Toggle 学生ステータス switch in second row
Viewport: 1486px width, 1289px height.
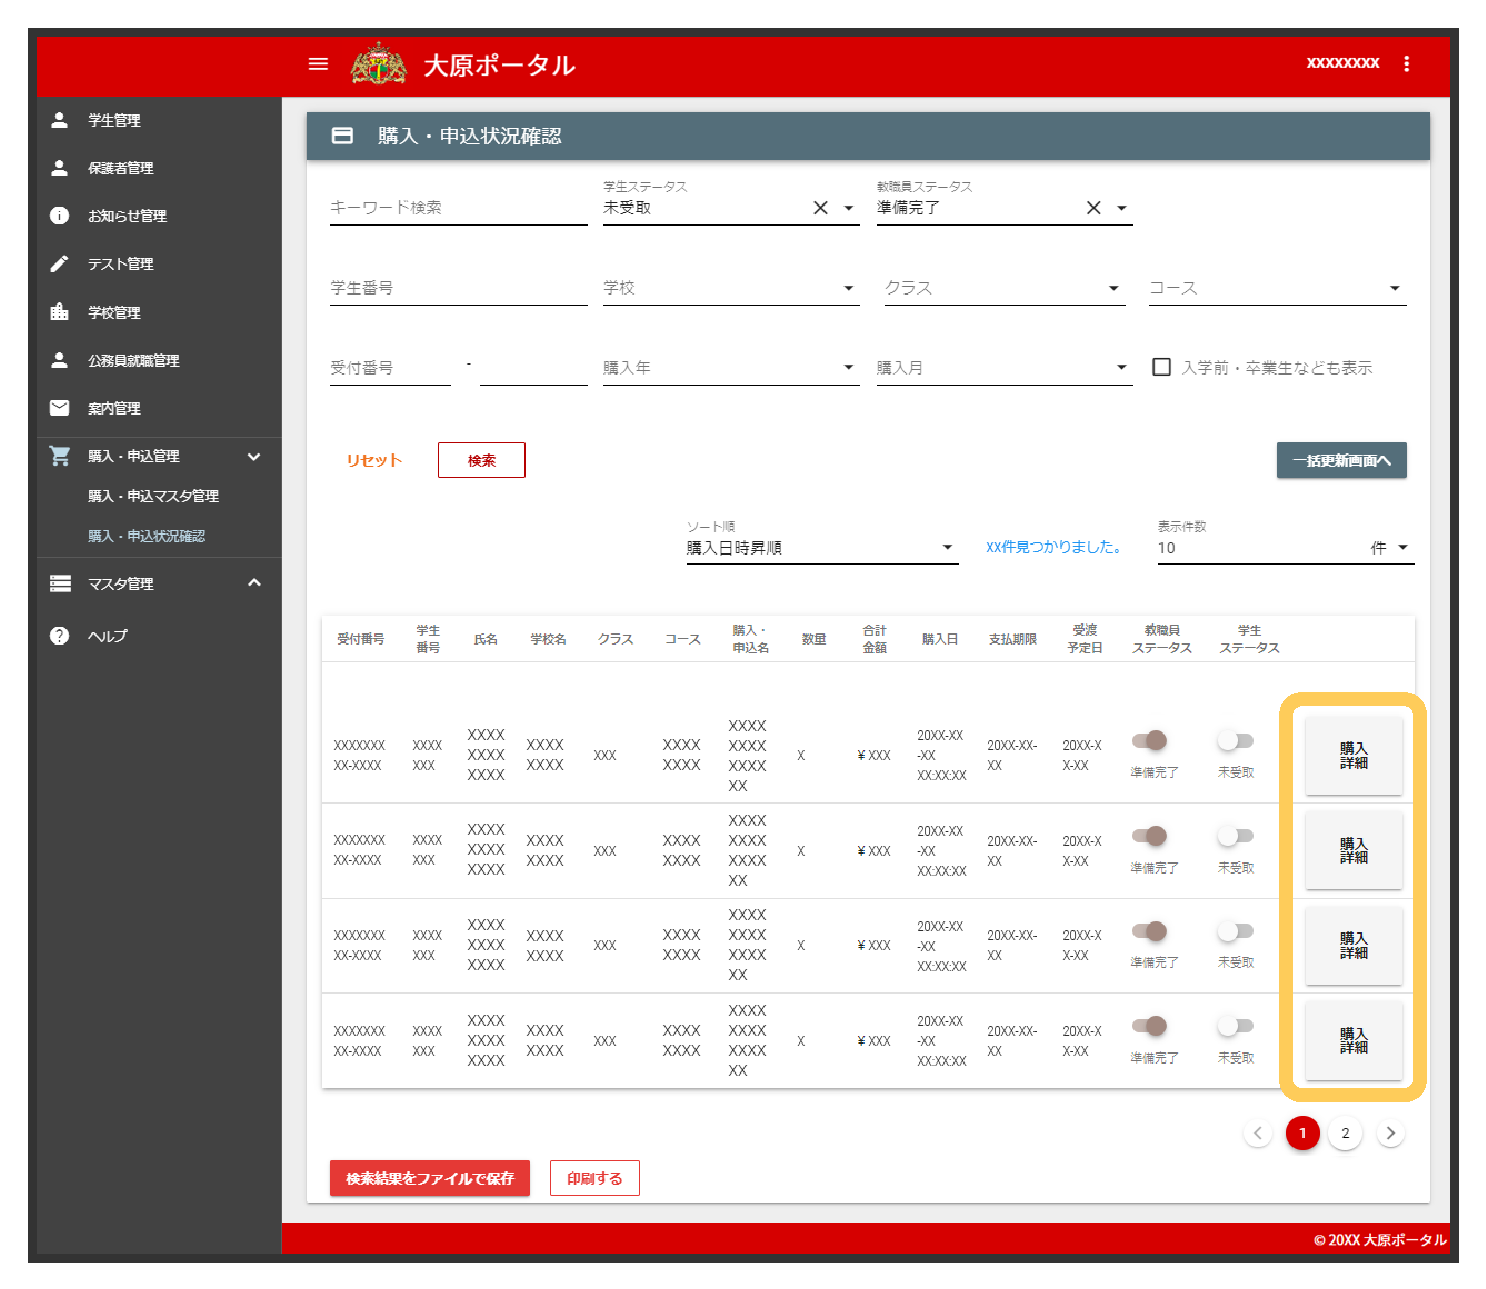coord(1235,836)
